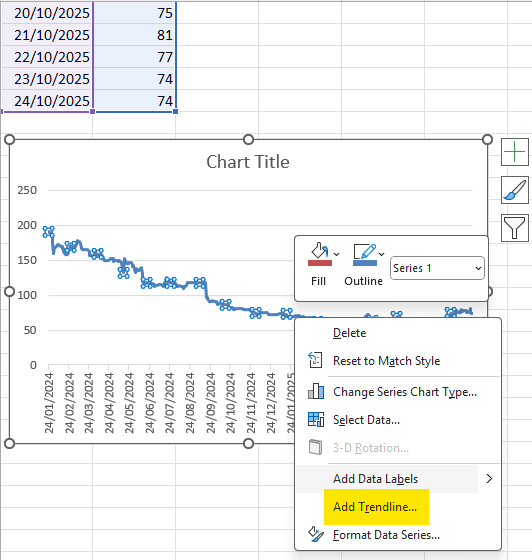The width and height of the screenshot is (532, 560).
Task: Select Reset to Match Style
Action: [x=386, y=361]
